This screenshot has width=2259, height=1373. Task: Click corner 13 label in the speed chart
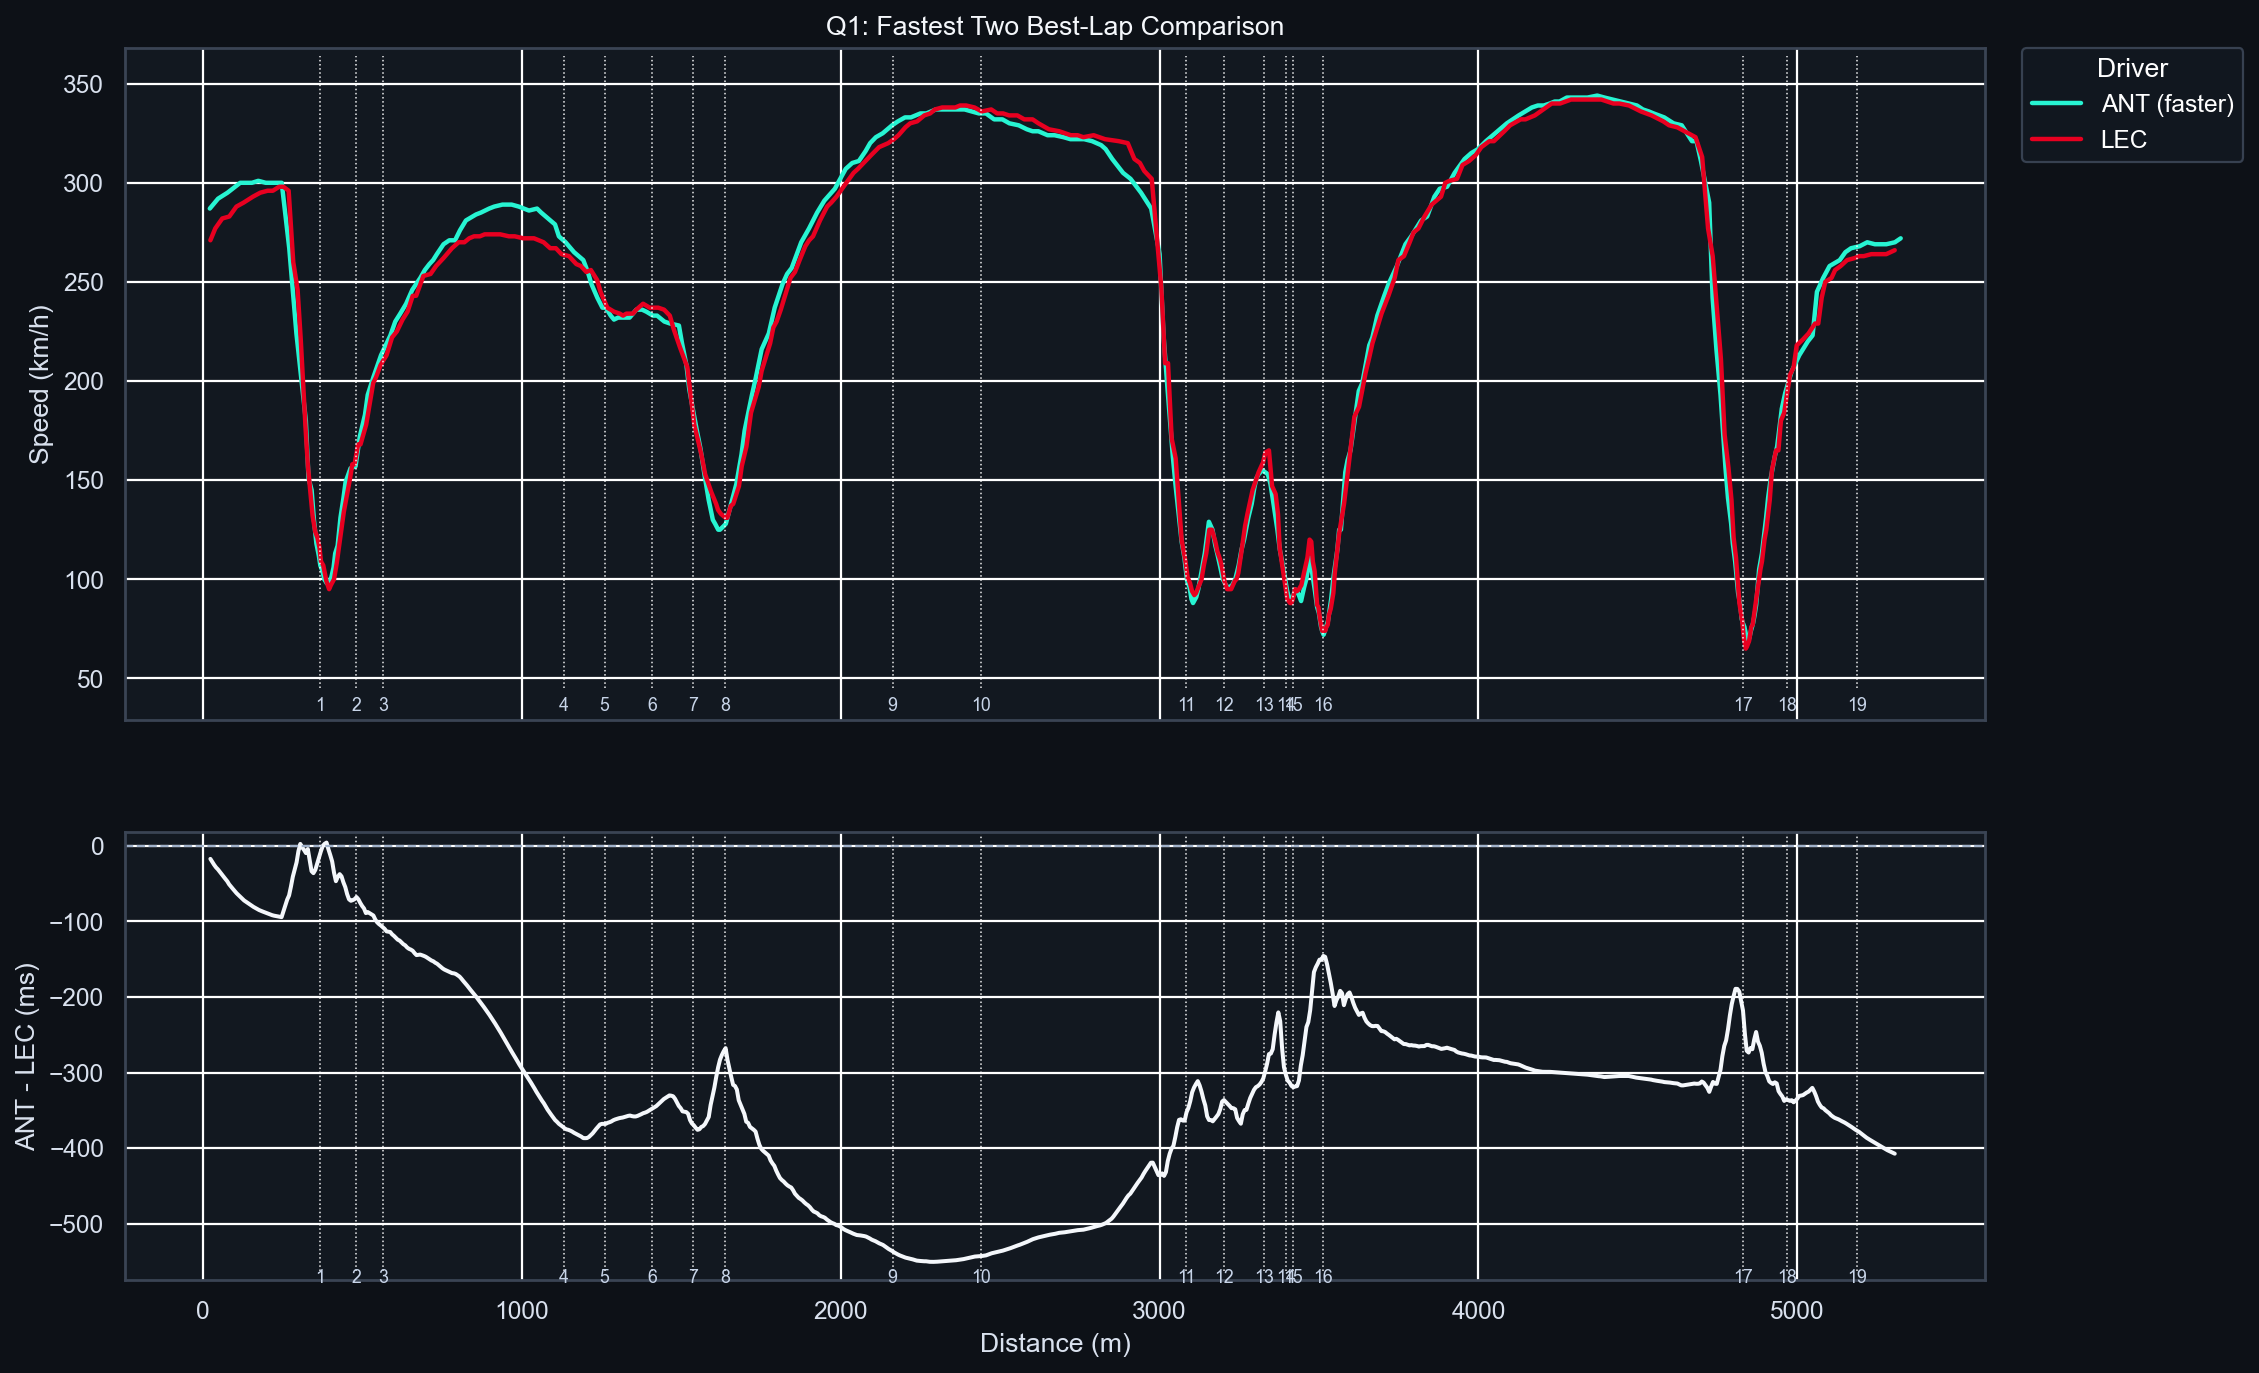point(1265,705)
